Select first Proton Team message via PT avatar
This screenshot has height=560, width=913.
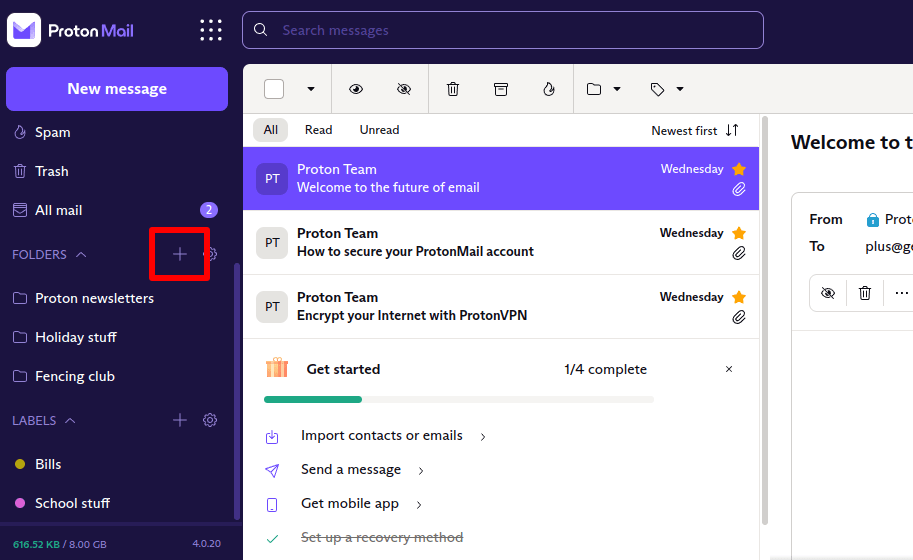click(272, 179)
